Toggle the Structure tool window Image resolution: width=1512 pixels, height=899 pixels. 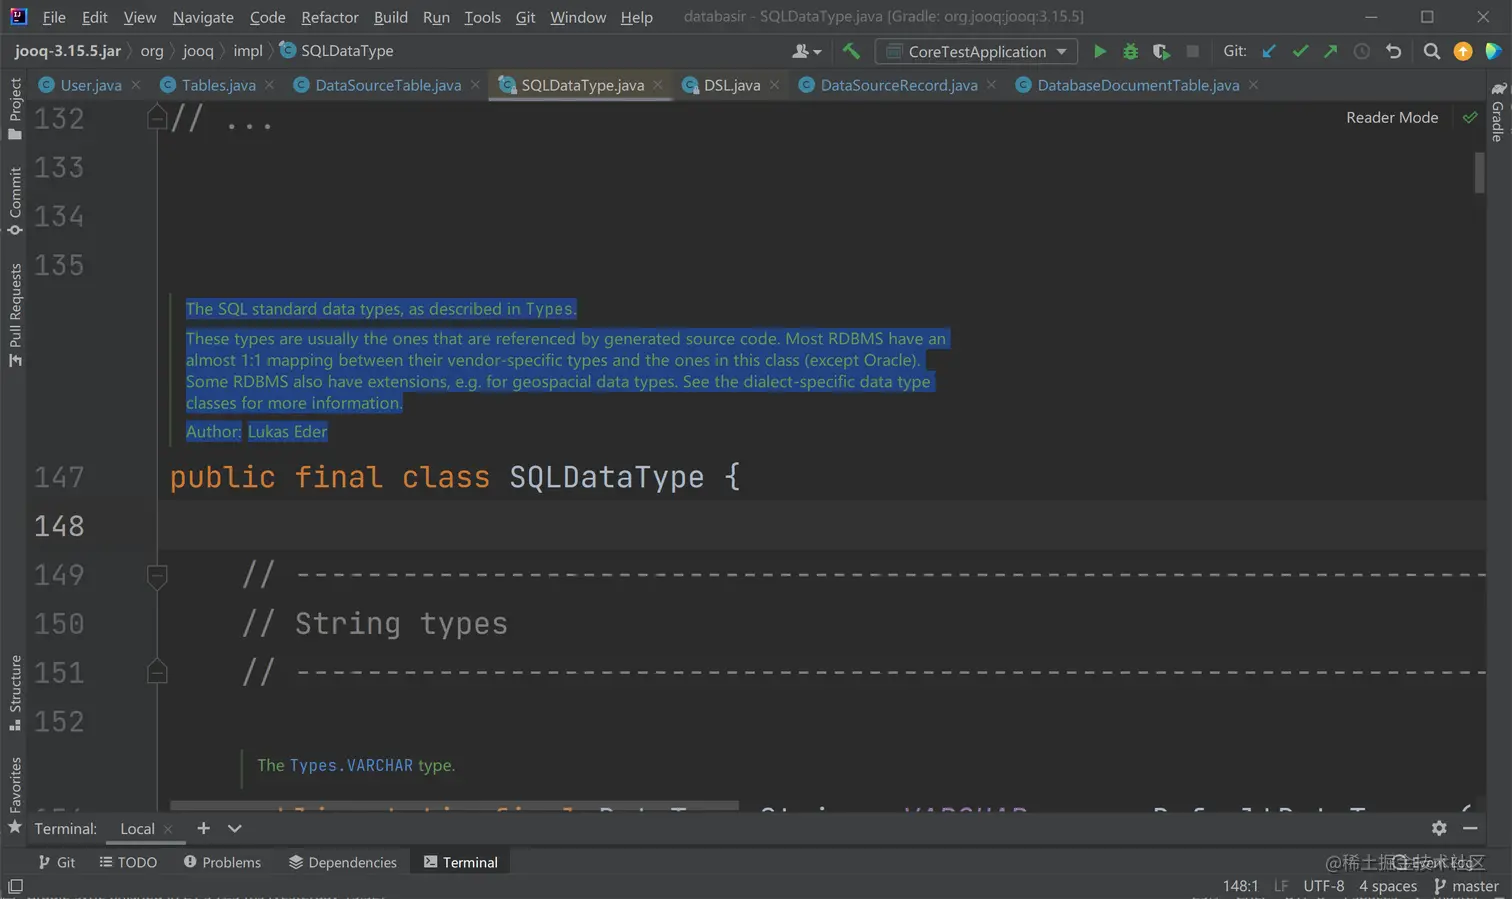pos(14,692)
